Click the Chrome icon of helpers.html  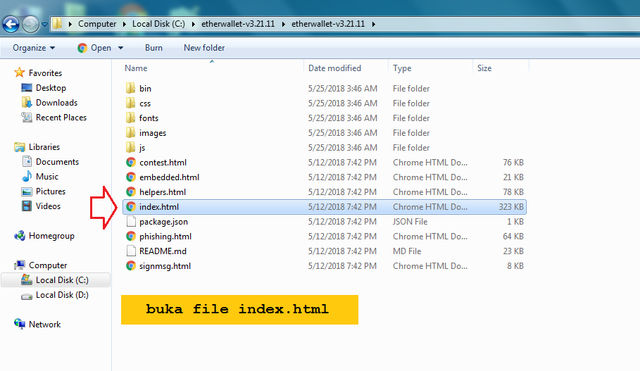click(x=131, y=191)
